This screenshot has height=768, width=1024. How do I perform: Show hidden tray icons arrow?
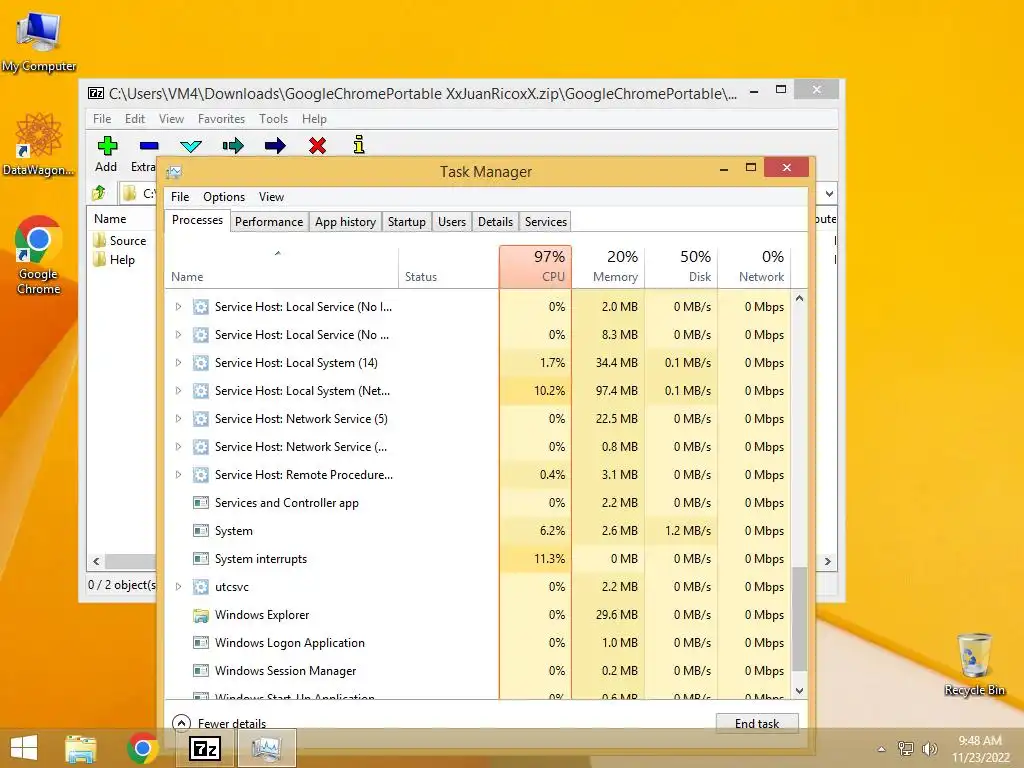[x=881, y=750]
